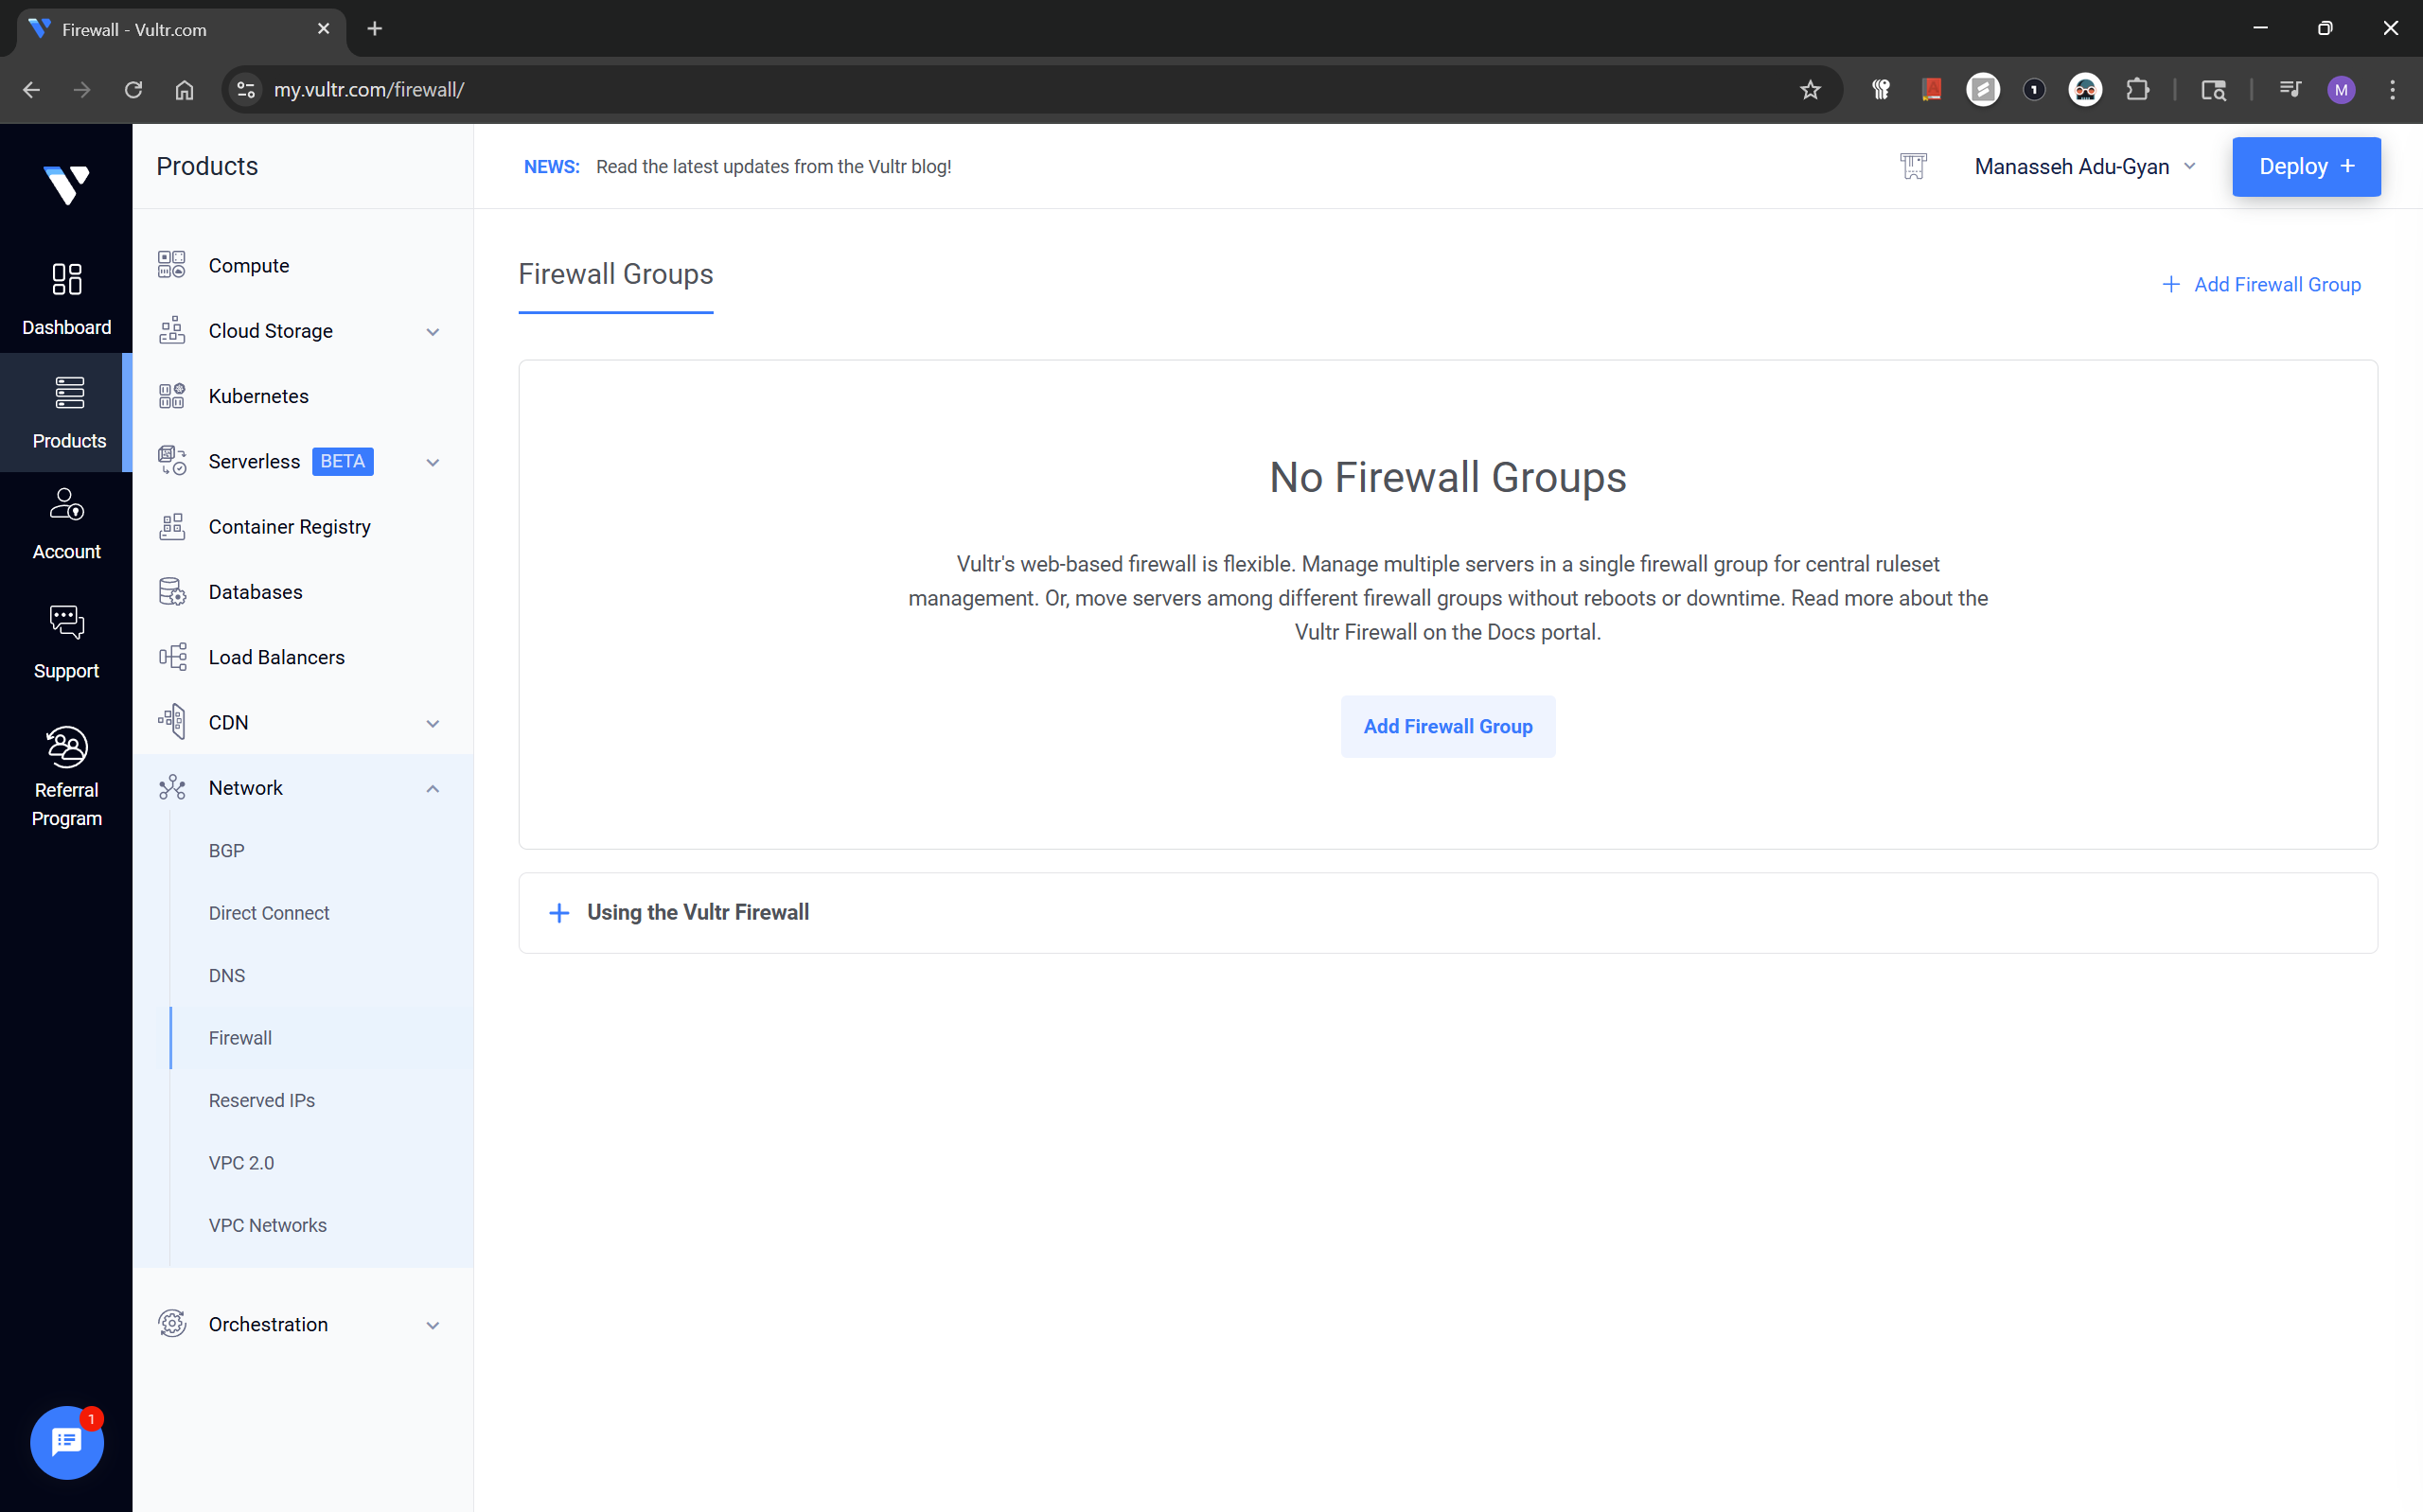Open DNS under Network
The height and width of the screenshot is (1512, 2423).
tap(226, 975)
